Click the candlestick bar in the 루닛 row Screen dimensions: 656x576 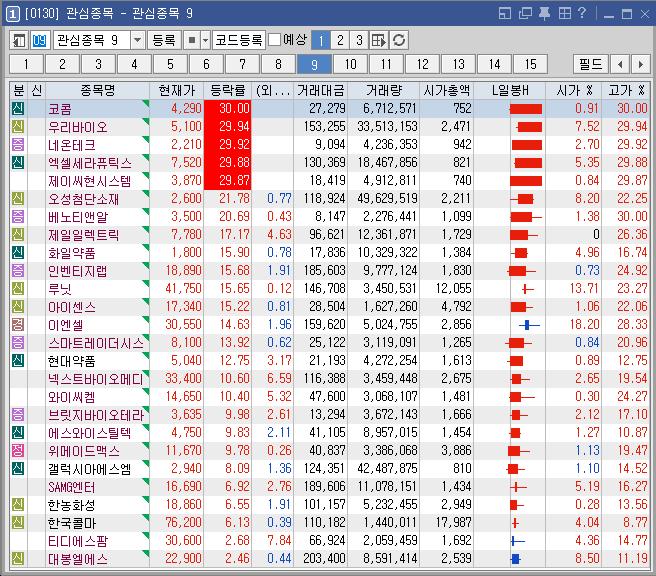[528, 289]
